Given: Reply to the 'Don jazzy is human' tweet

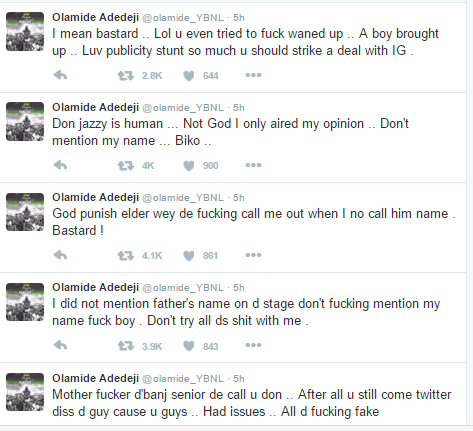Looking at the screenshot, I should coord(60,165).
